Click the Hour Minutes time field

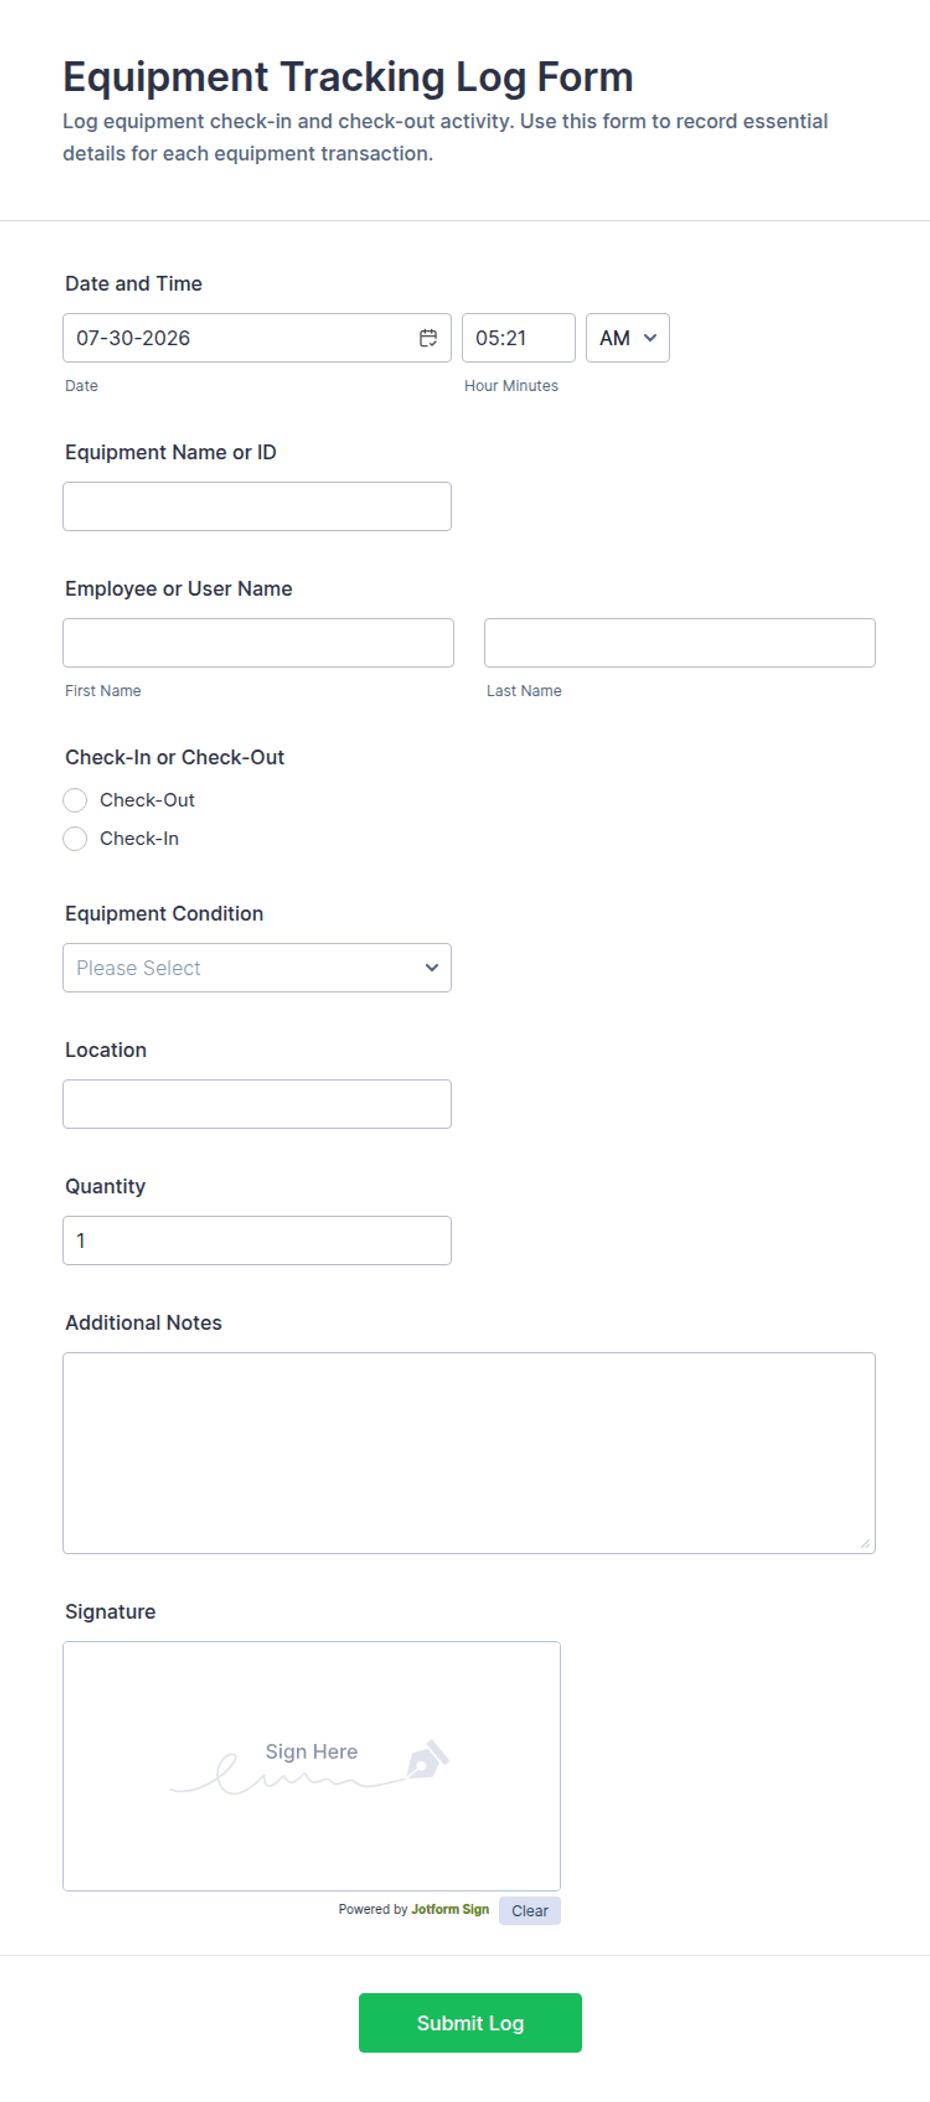[x=518, y=338]
